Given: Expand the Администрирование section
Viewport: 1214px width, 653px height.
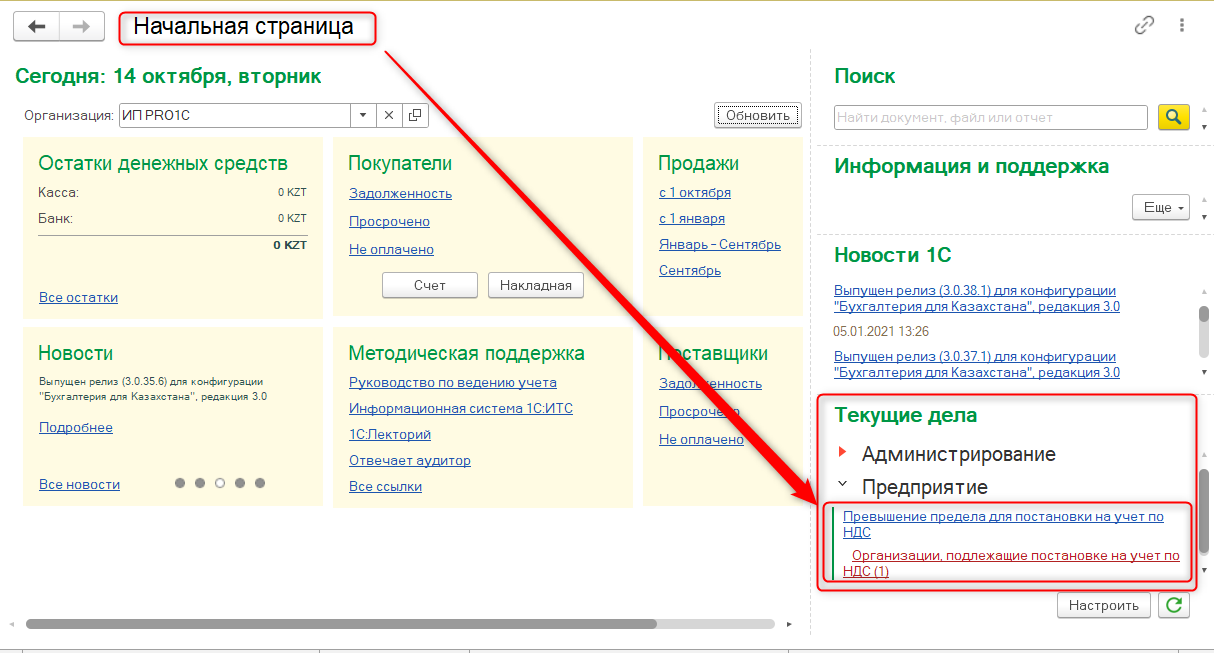Looking at the screenshot, I should click(x=841, y=454).
